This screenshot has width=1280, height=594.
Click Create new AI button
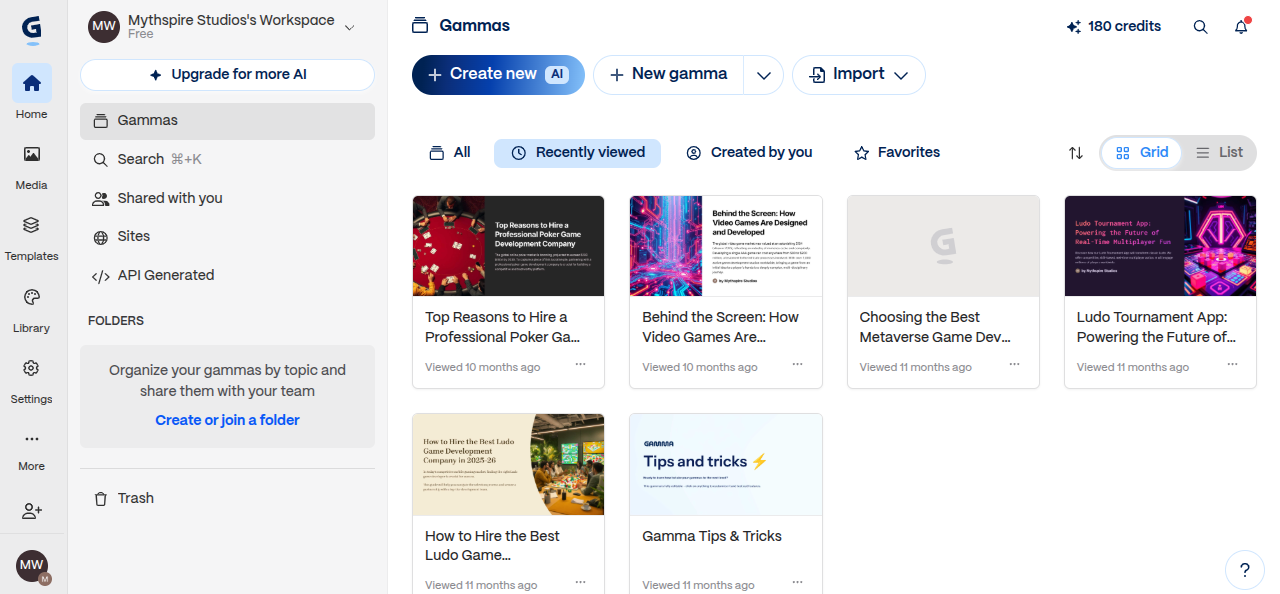498,75
